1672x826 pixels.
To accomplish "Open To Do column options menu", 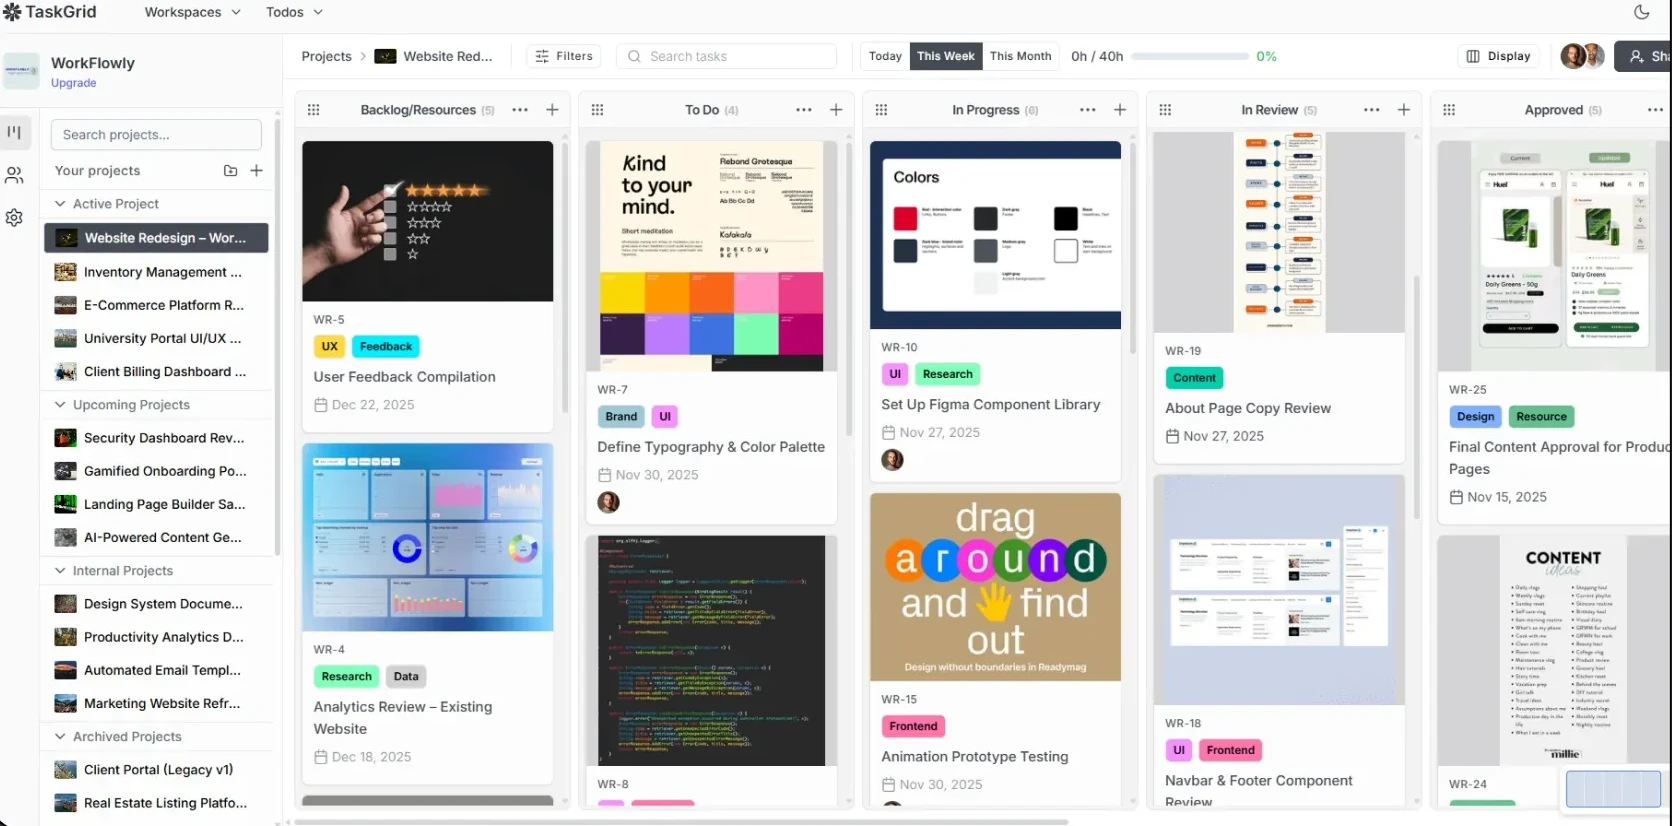I will pos(804,110).
